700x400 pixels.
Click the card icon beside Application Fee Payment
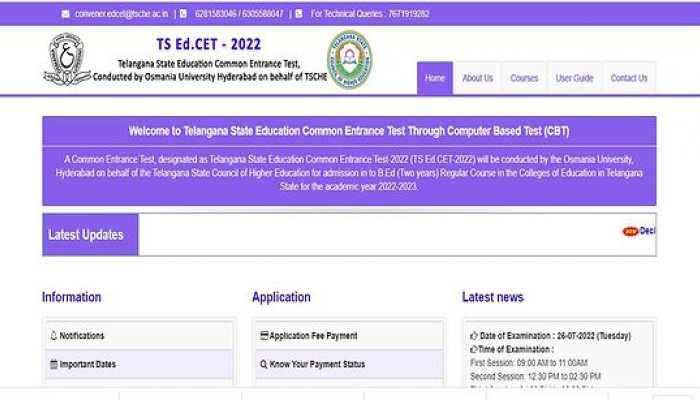(x=264, y=335)
